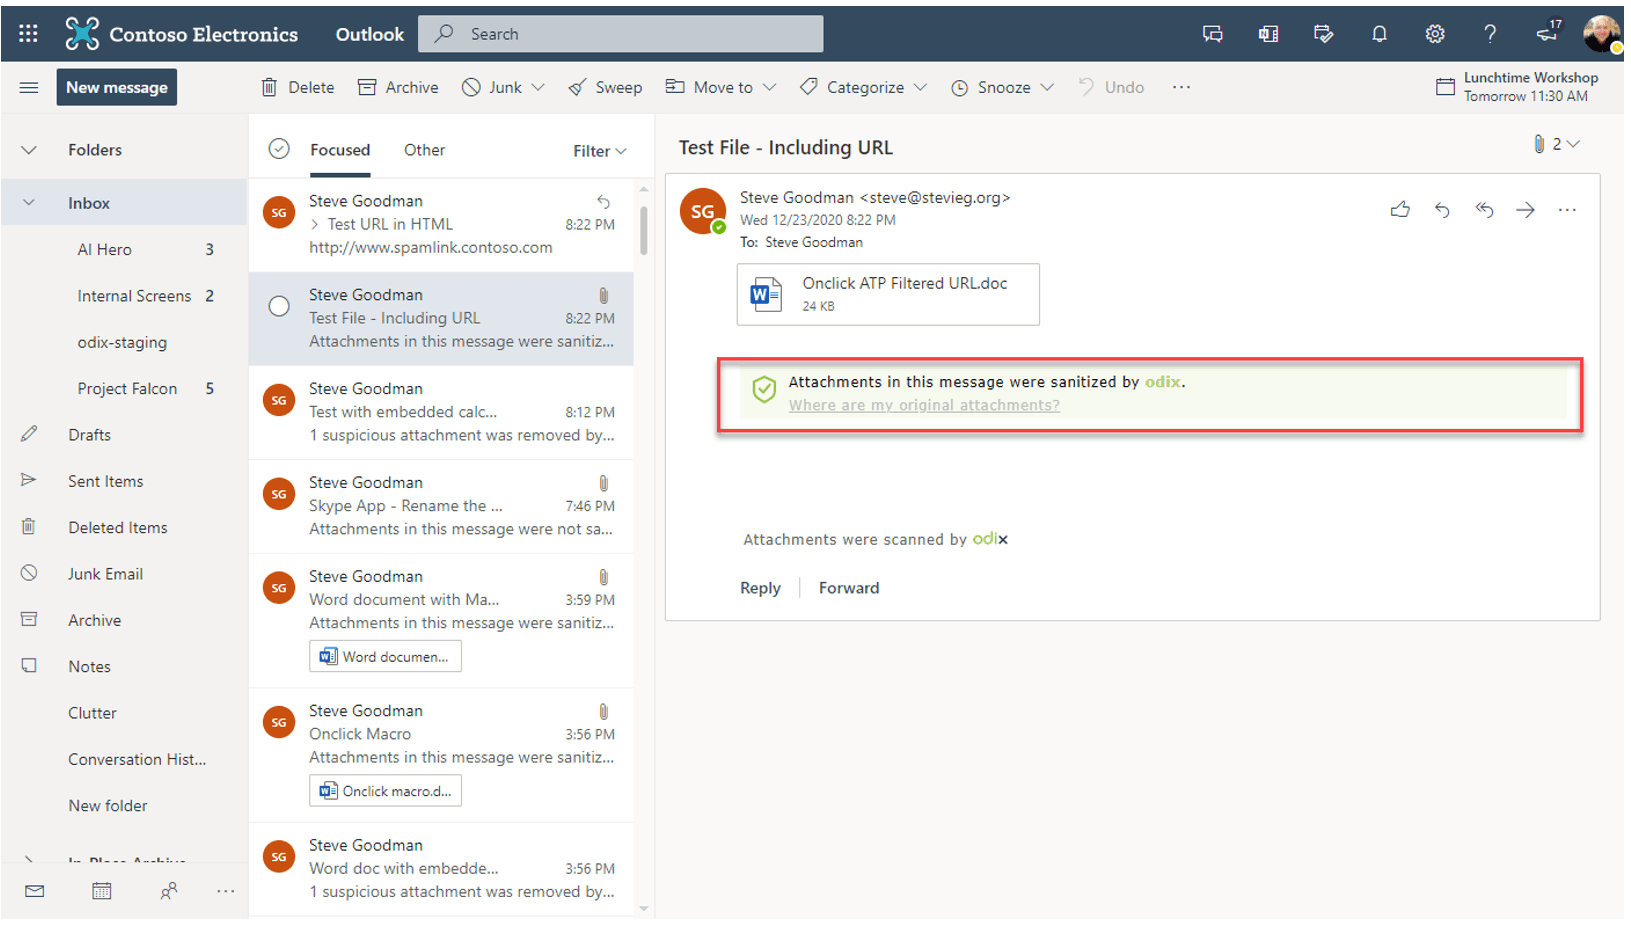Reply all using the double arrow icon
This screenshot has height=929, width=1631.
[x=1484, y=210]
